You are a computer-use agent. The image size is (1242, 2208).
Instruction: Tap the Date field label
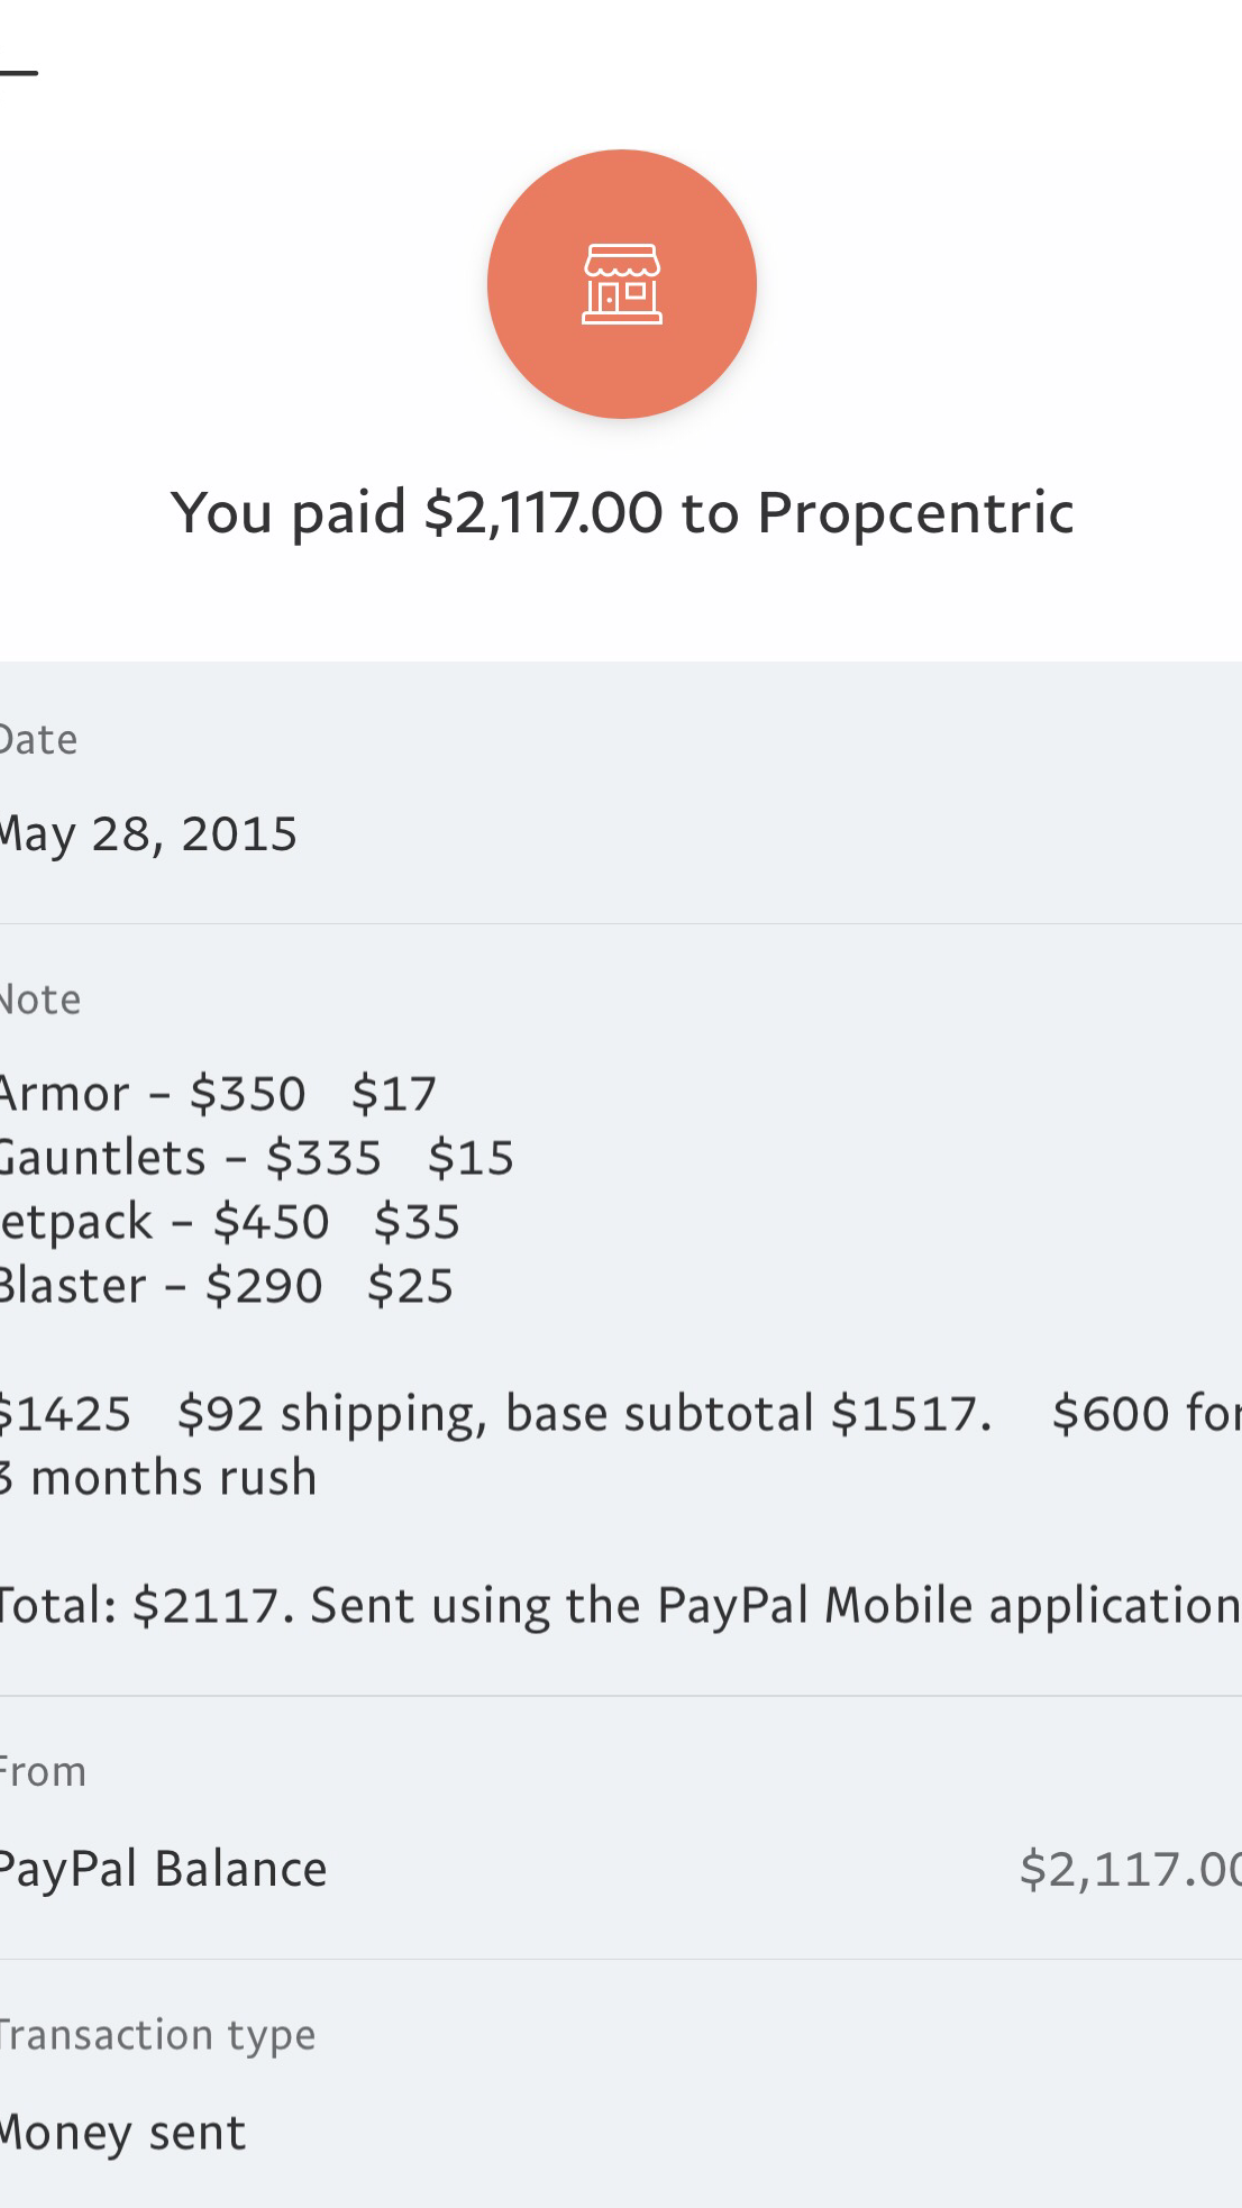coord(38,740)
